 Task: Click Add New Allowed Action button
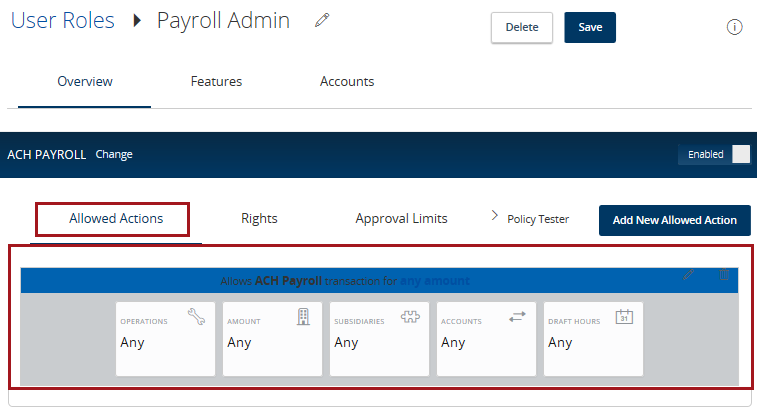(x=674, y=220)
